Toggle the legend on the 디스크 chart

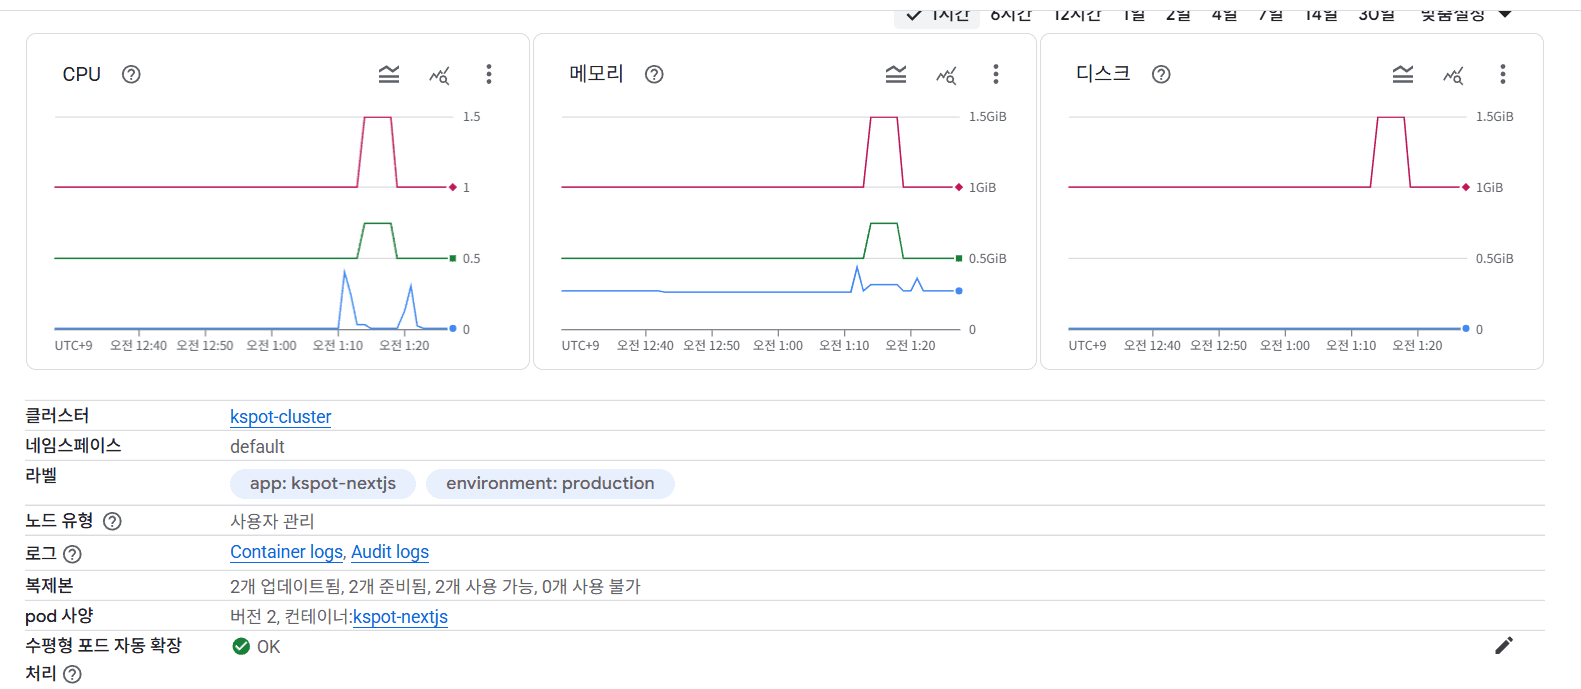[1403, 75]
